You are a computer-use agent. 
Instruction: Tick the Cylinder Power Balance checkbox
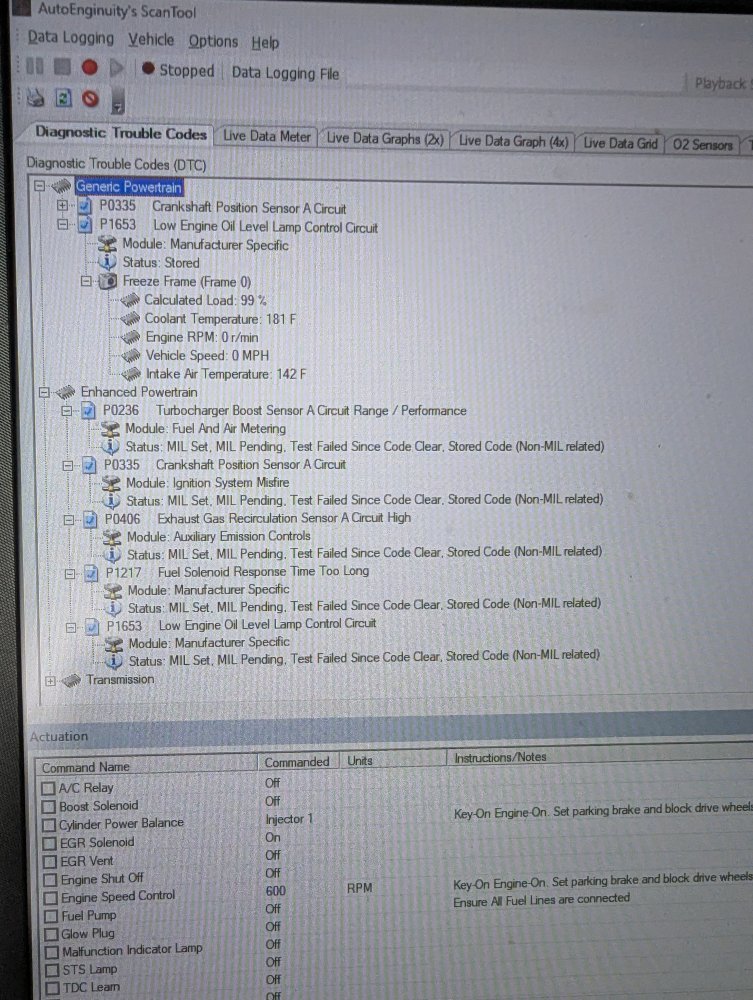[48, 825]
